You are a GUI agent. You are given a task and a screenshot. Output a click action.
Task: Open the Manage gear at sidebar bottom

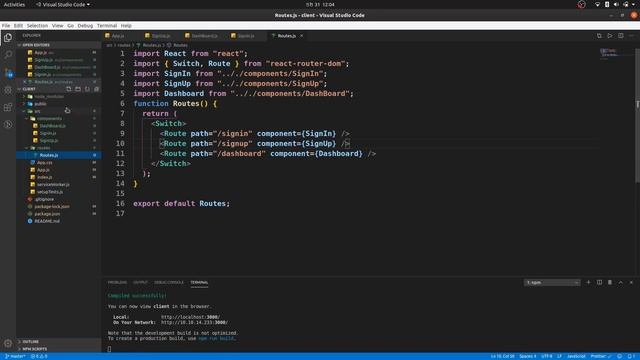8,343
